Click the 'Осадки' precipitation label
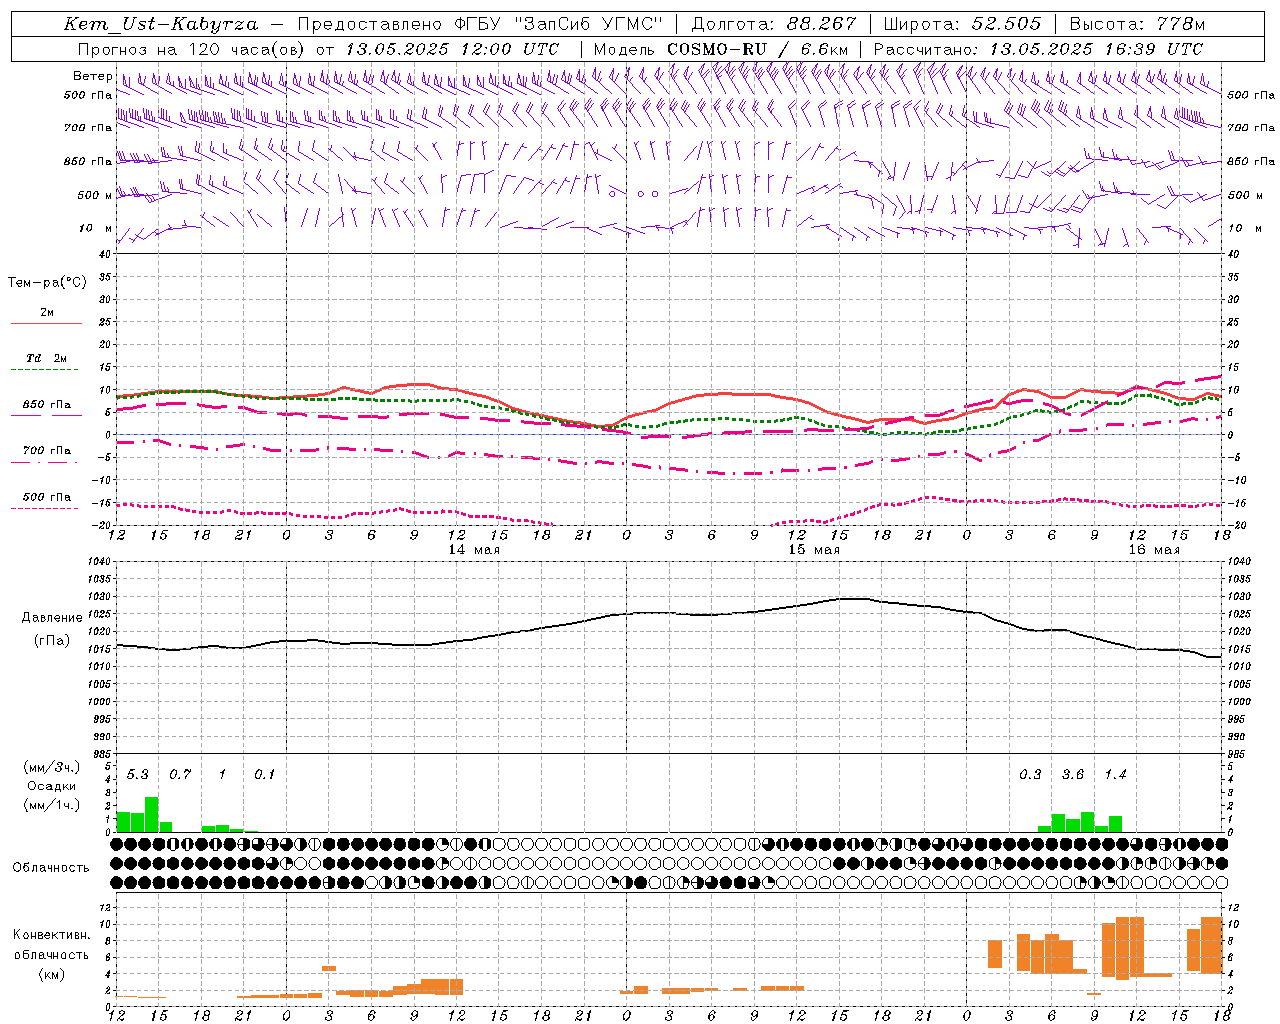The width and height of the screenshot is (1280, 1024). pyautogui.click(x=52, y=786)
